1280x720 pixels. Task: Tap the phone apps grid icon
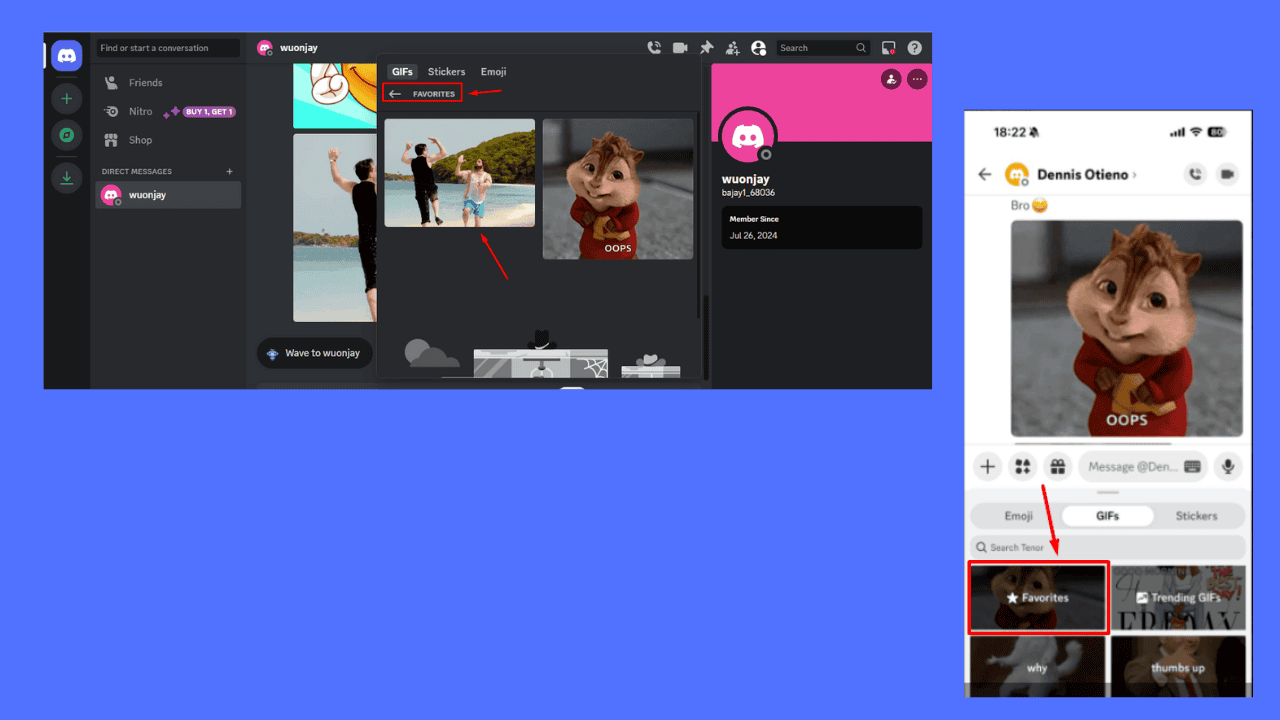1022,466
